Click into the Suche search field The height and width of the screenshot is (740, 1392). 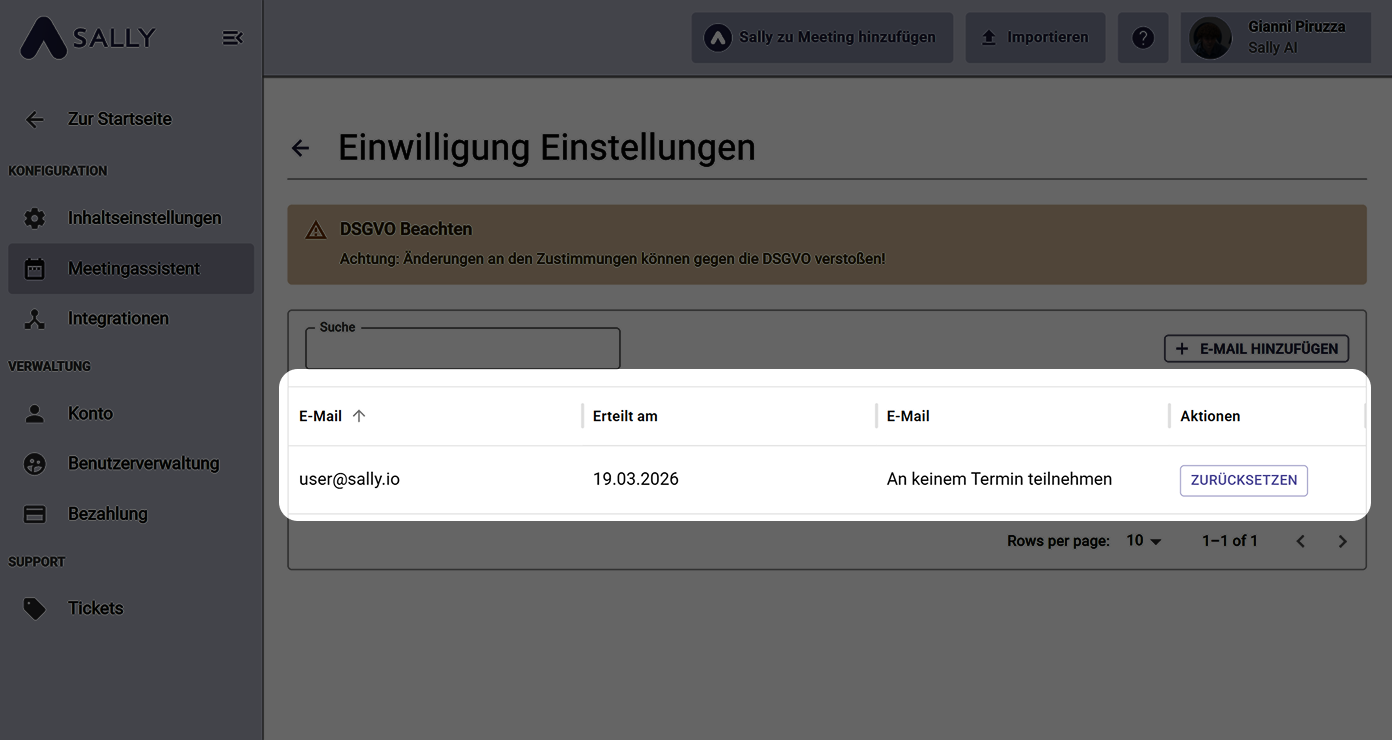tap(462, 350)
